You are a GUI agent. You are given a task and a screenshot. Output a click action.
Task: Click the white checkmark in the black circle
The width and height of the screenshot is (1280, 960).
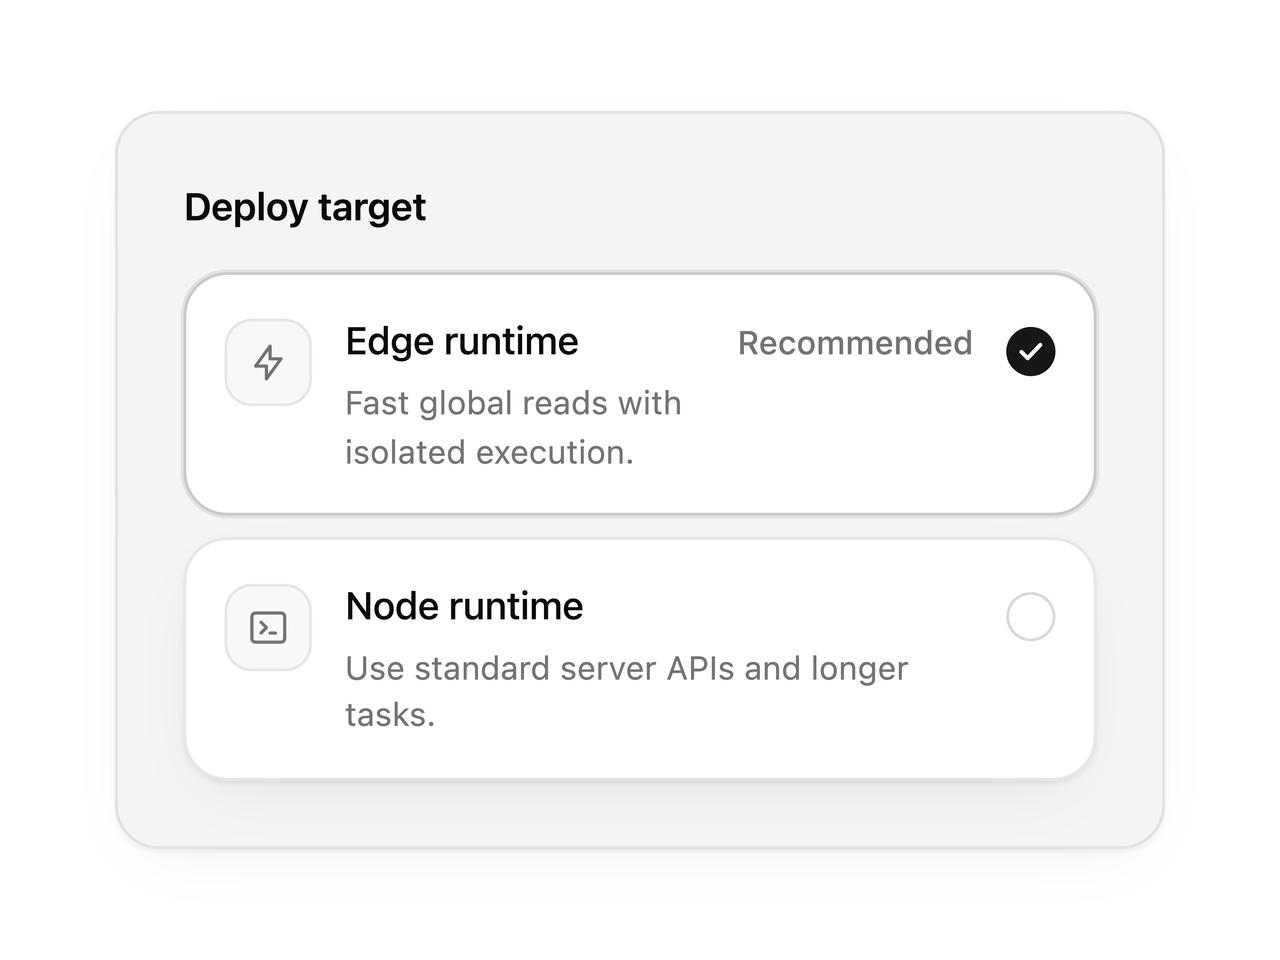[1031, 351]
